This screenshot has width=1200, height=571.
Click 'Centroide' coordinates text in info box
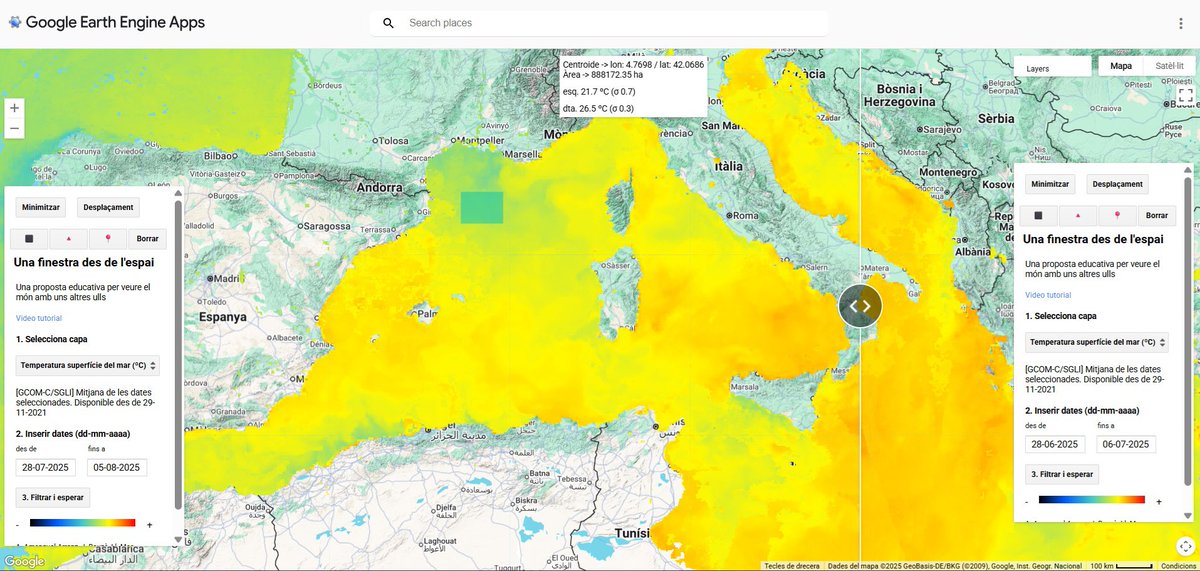633,64
